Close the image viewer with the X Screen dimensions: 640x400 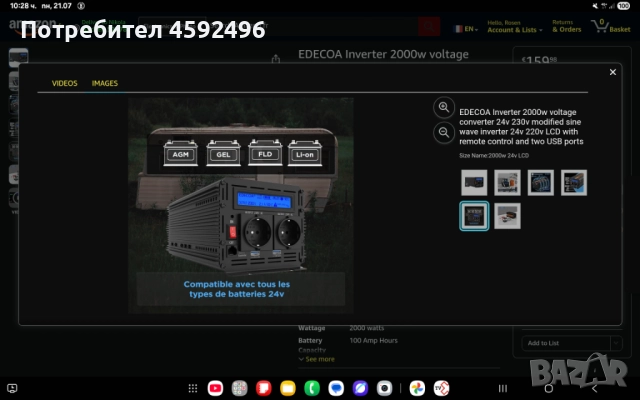coord(613,72)
